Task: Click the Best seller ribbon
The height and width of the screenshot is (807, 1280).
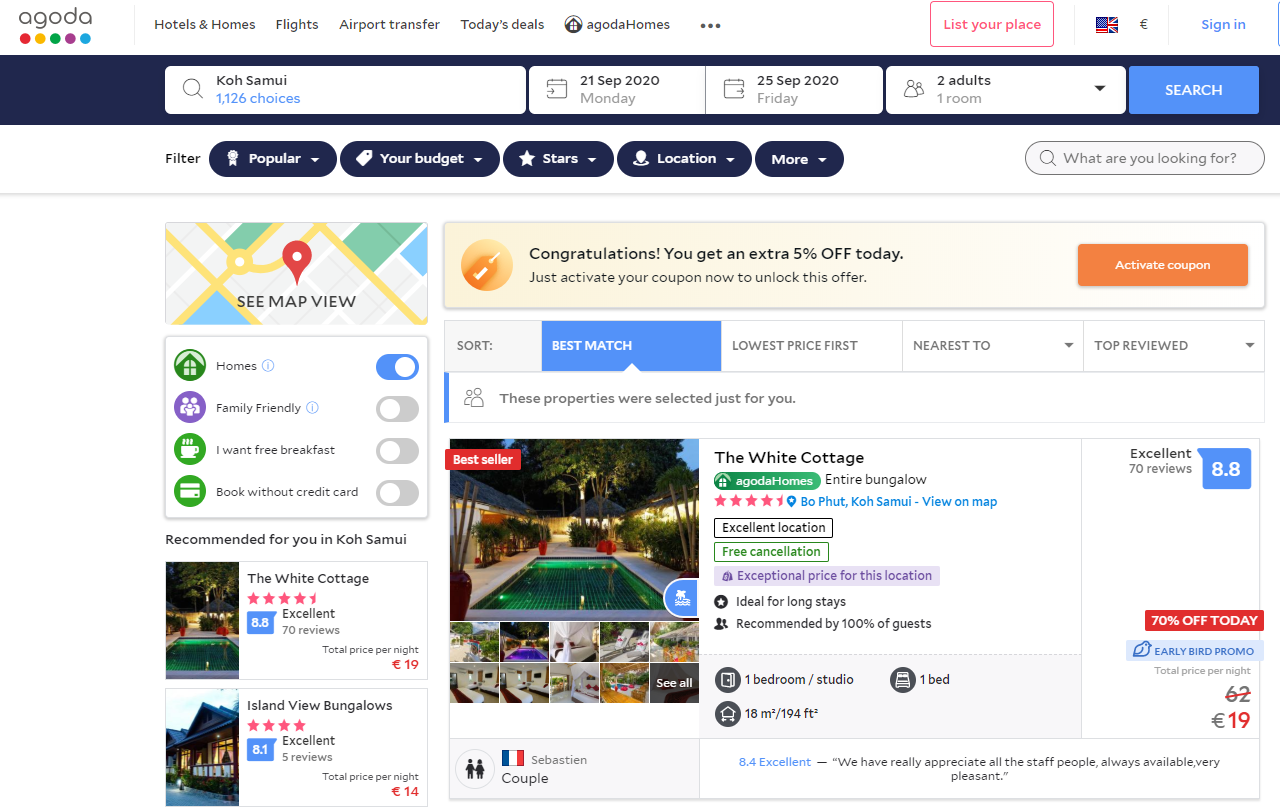Action: click(x=483, y=460)
